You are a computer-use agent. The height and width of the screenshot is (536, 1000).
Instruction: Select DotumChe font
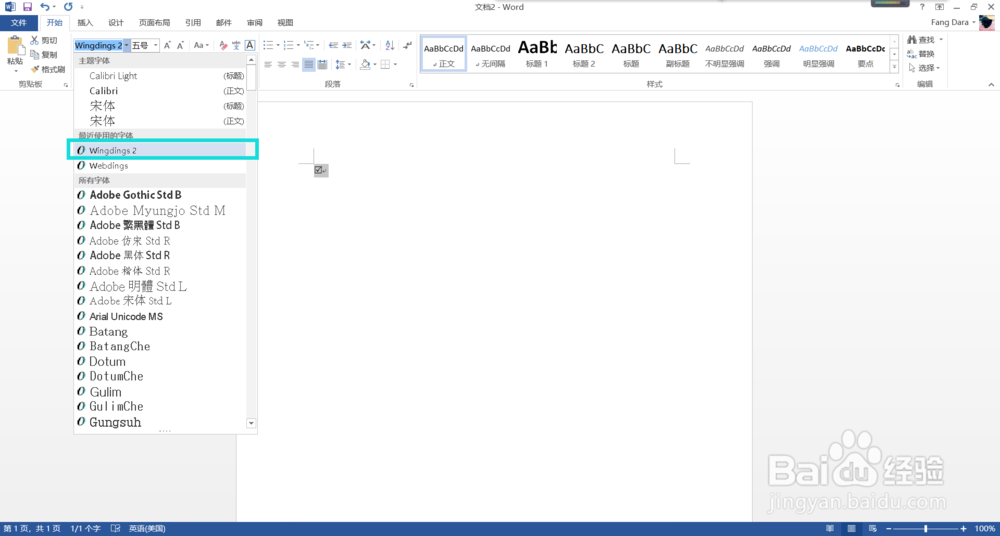160,376
